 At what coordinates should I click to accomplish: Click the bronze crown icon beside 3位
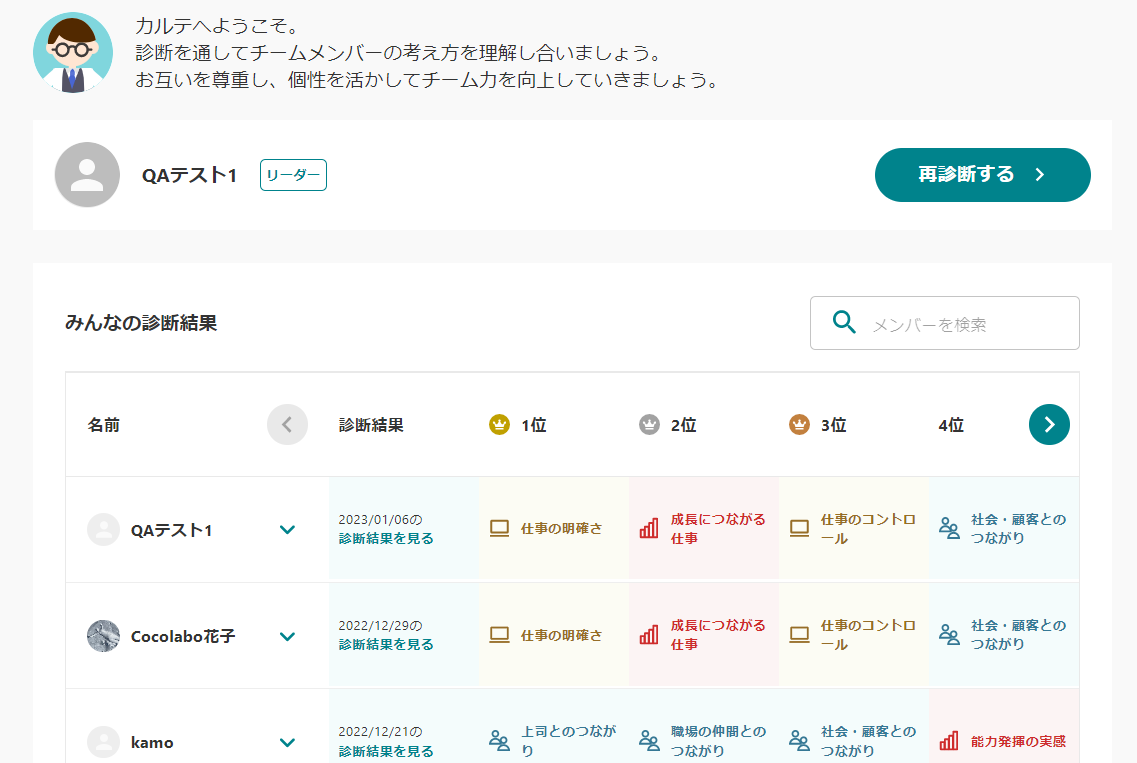tap(799, 425)
